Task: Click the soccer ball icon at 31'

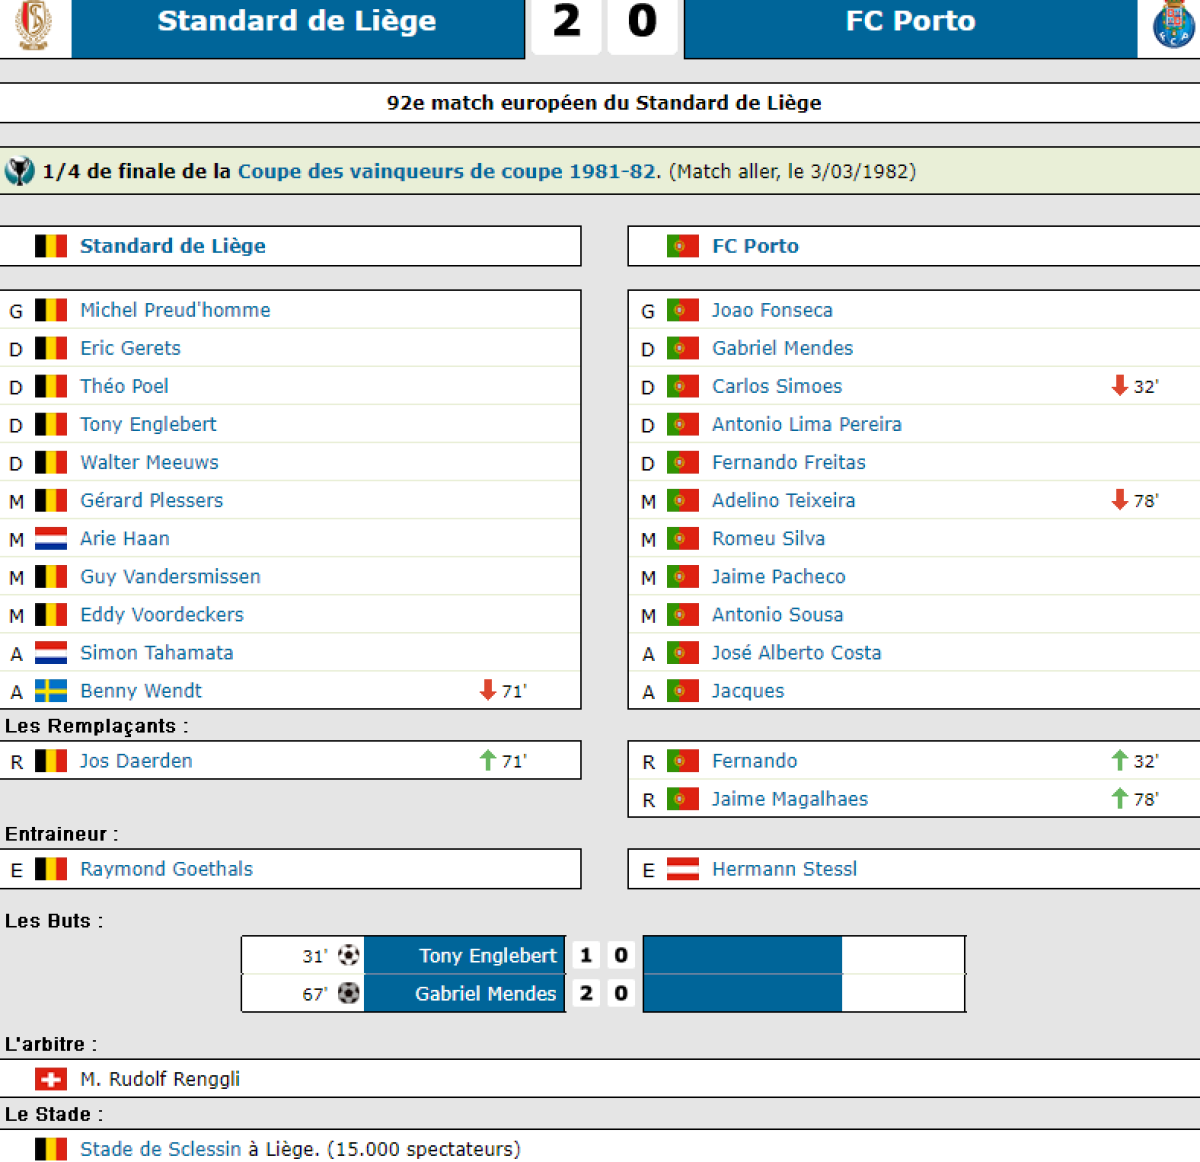Action: [348, 955]
